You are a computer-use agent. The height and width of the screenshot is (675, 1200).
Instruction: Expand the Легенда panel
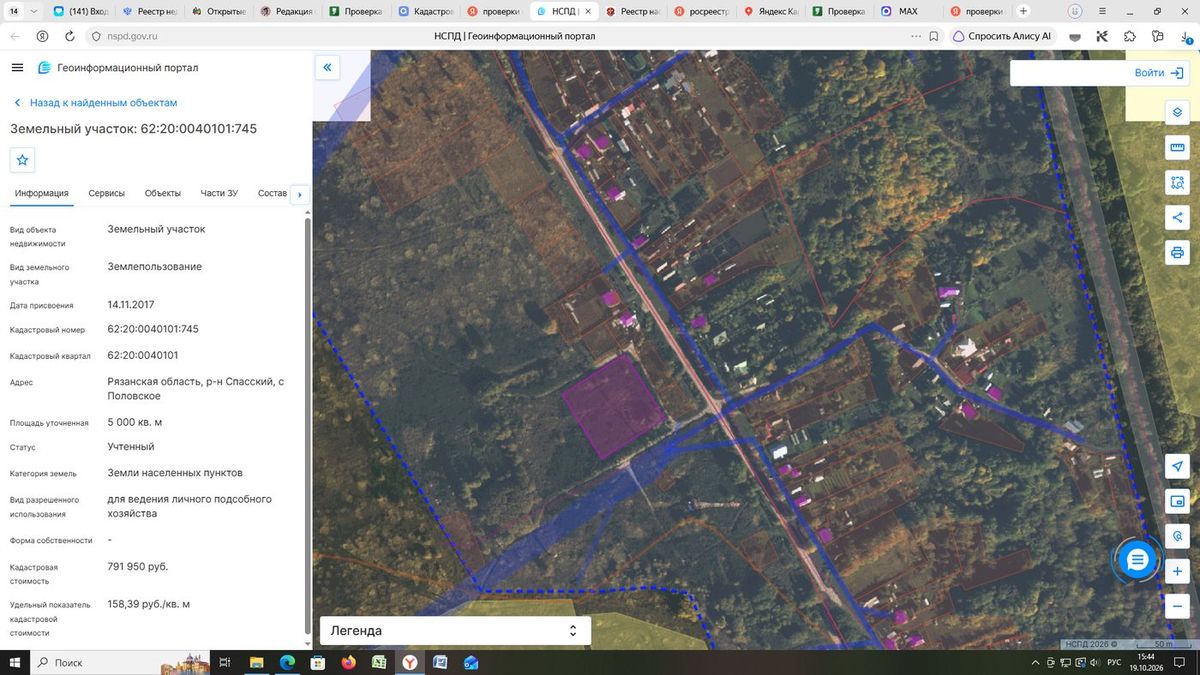tap(455, 631)
